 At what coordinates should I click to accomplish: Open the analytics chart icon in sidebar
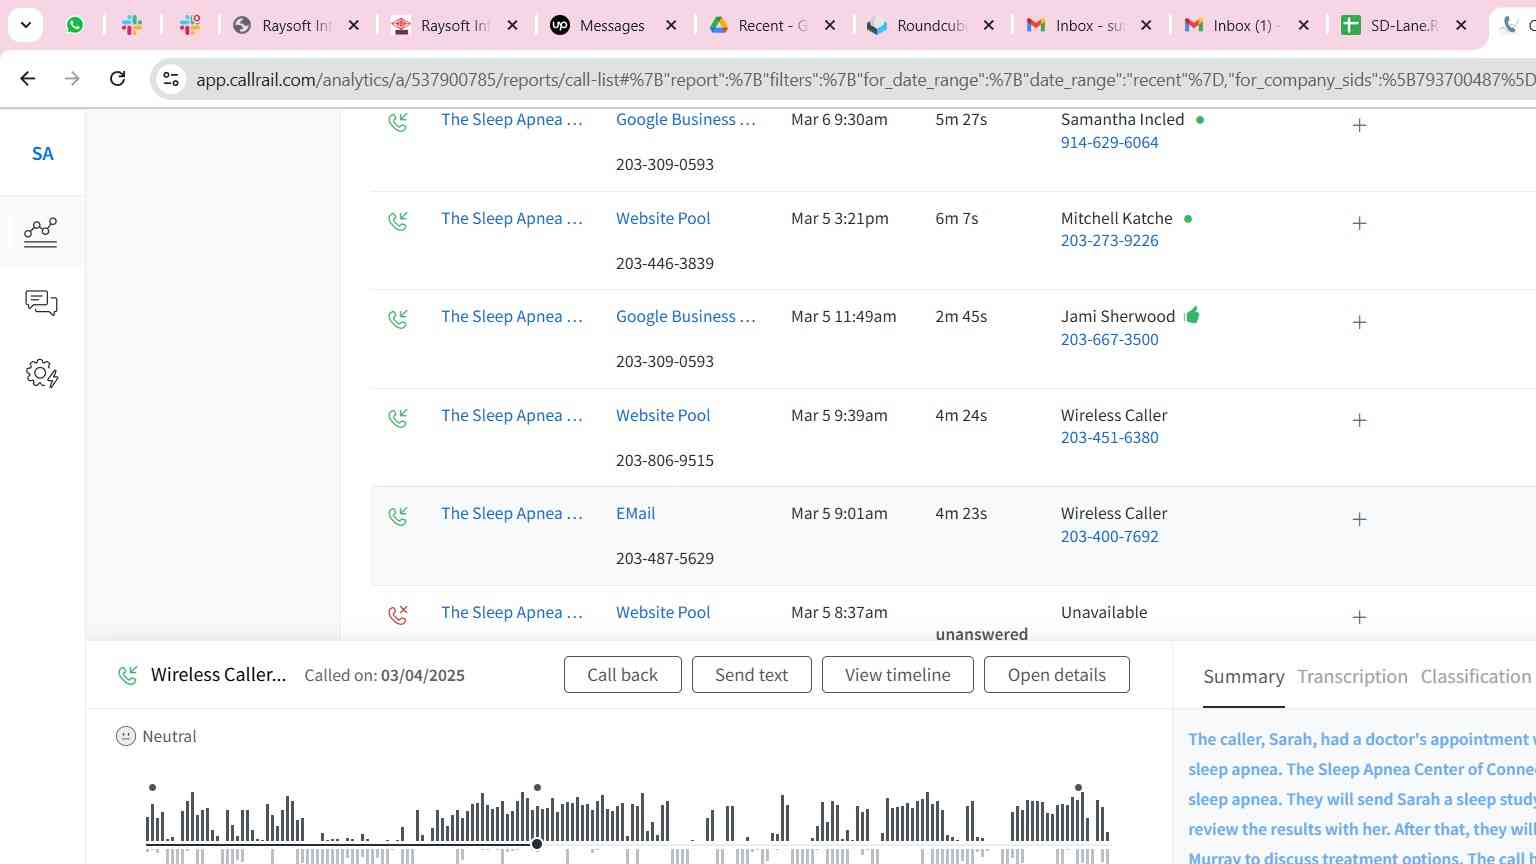pos(41,232)
